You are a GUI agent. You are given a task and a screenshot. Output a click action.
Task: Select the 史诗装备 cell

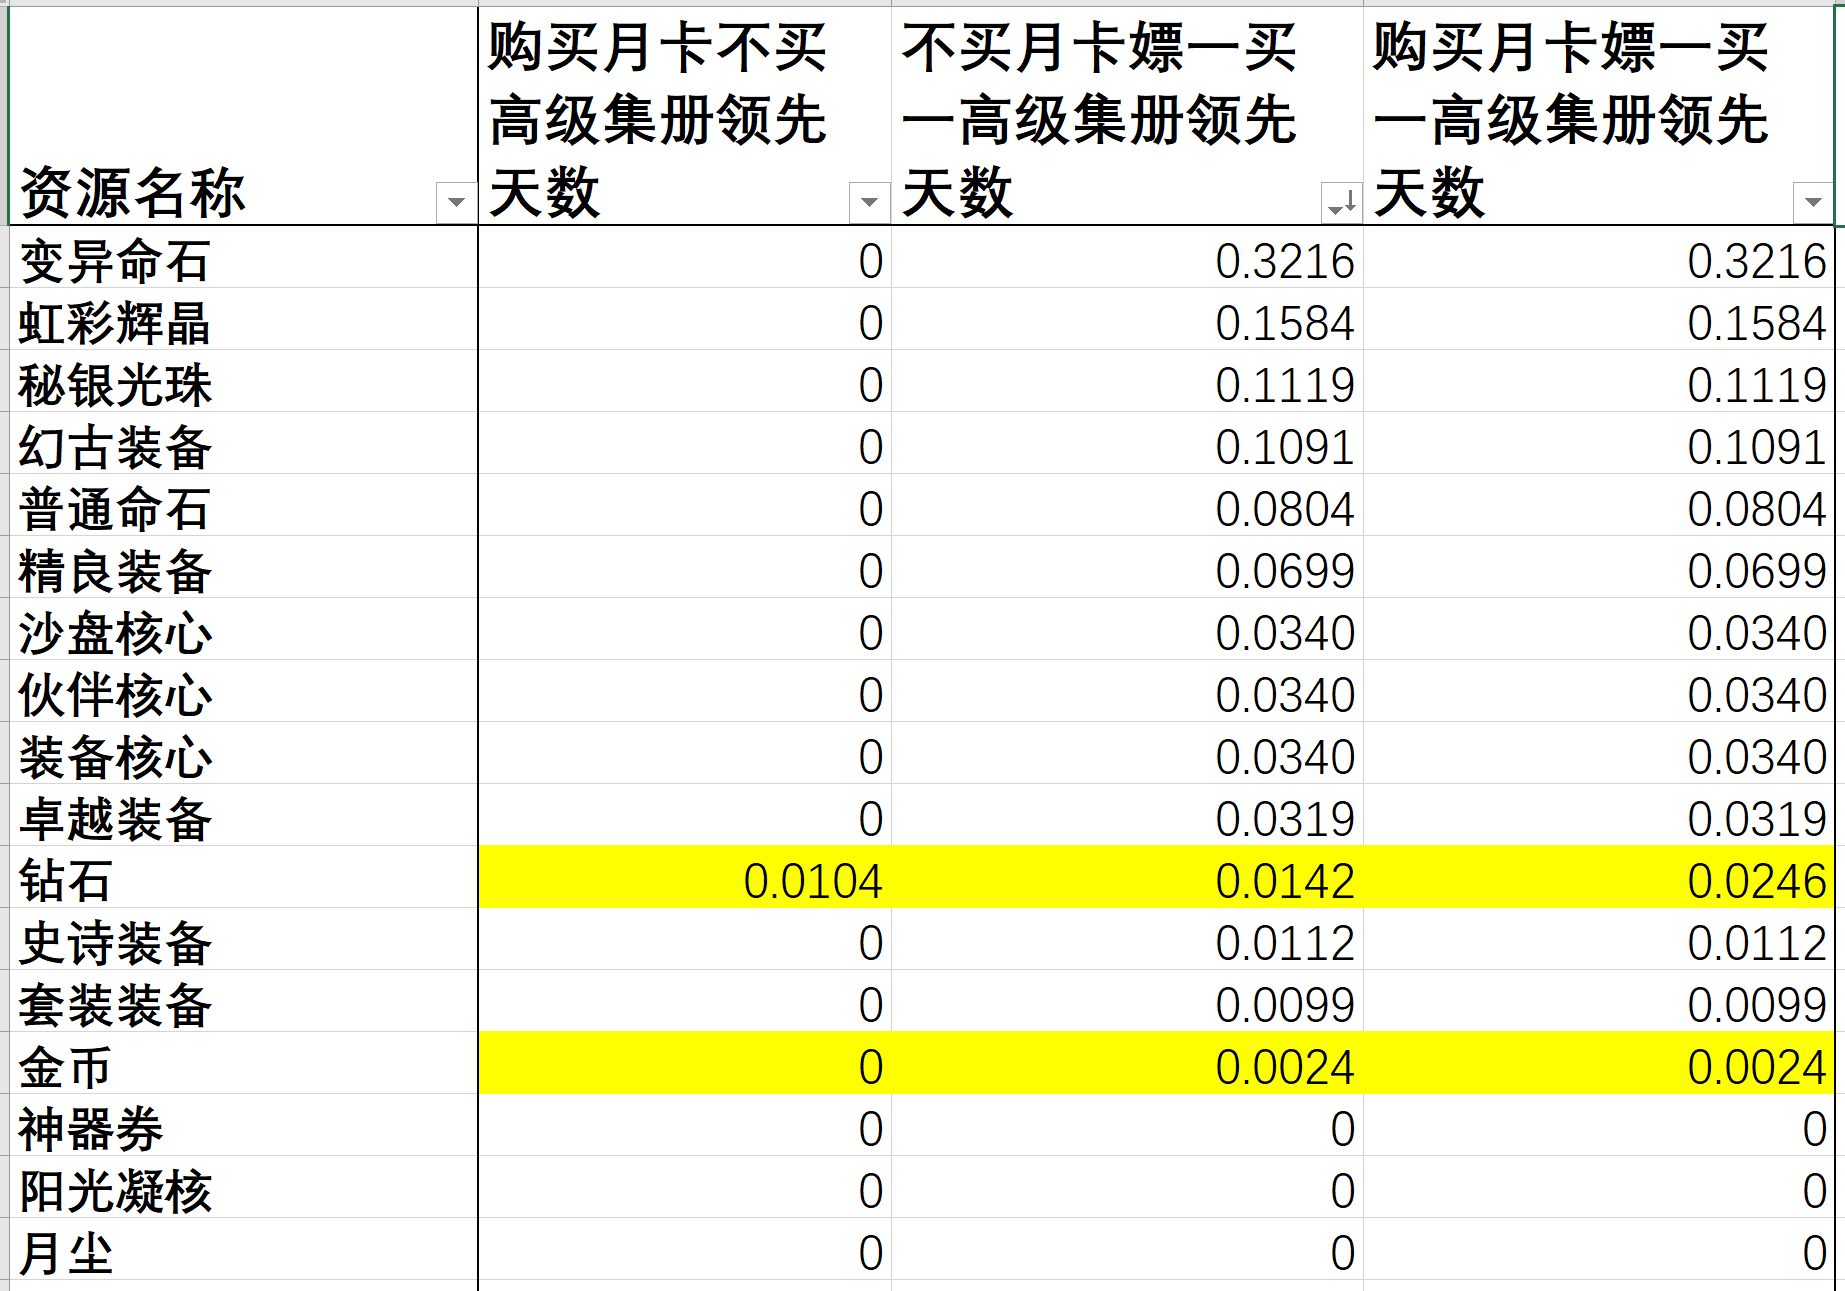tap(244, 940)
